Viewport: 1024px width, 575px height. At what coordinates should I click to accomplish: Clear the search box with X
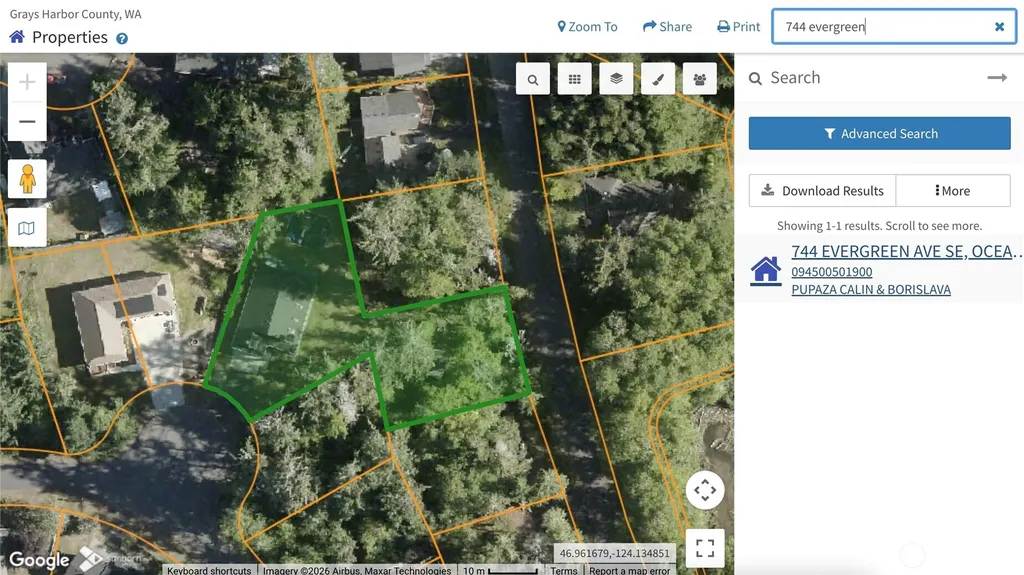point(999,27)
